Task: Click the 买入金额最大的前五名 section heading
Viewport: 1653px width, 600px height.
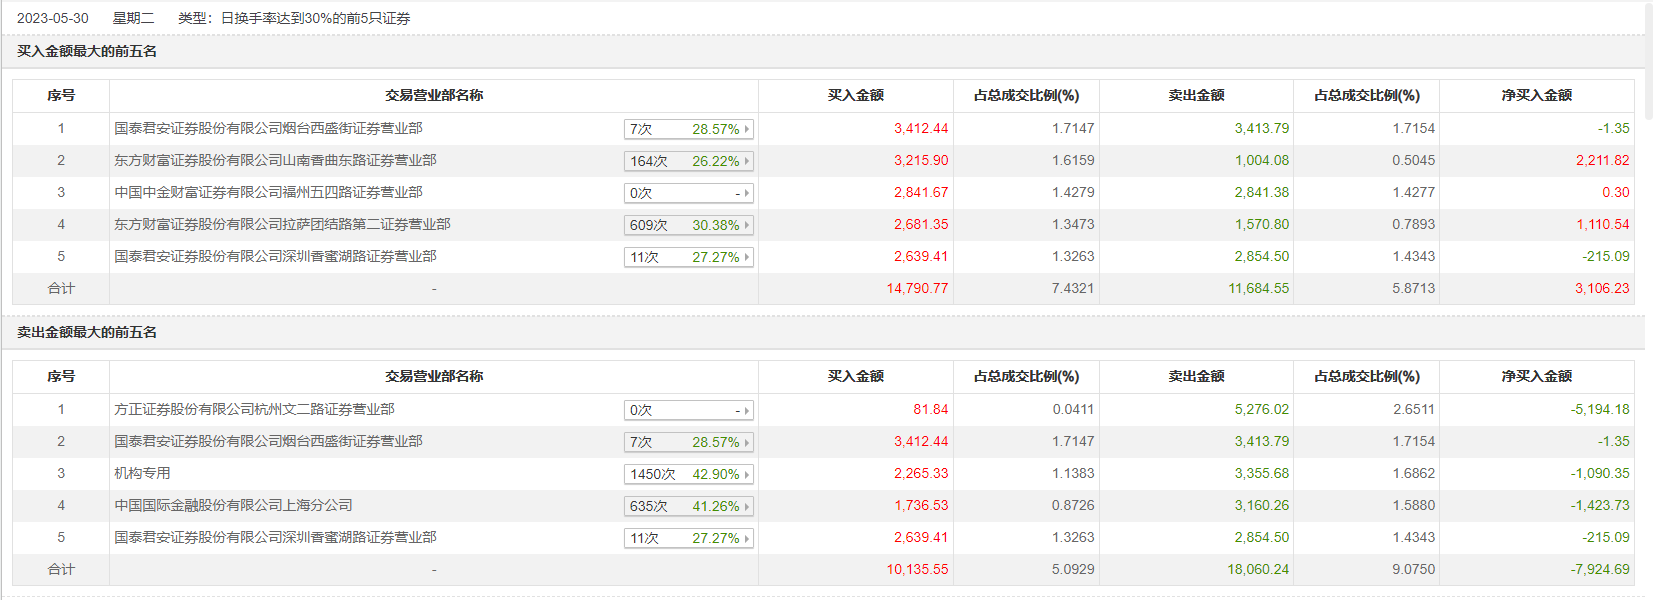Action: (87, 51)
